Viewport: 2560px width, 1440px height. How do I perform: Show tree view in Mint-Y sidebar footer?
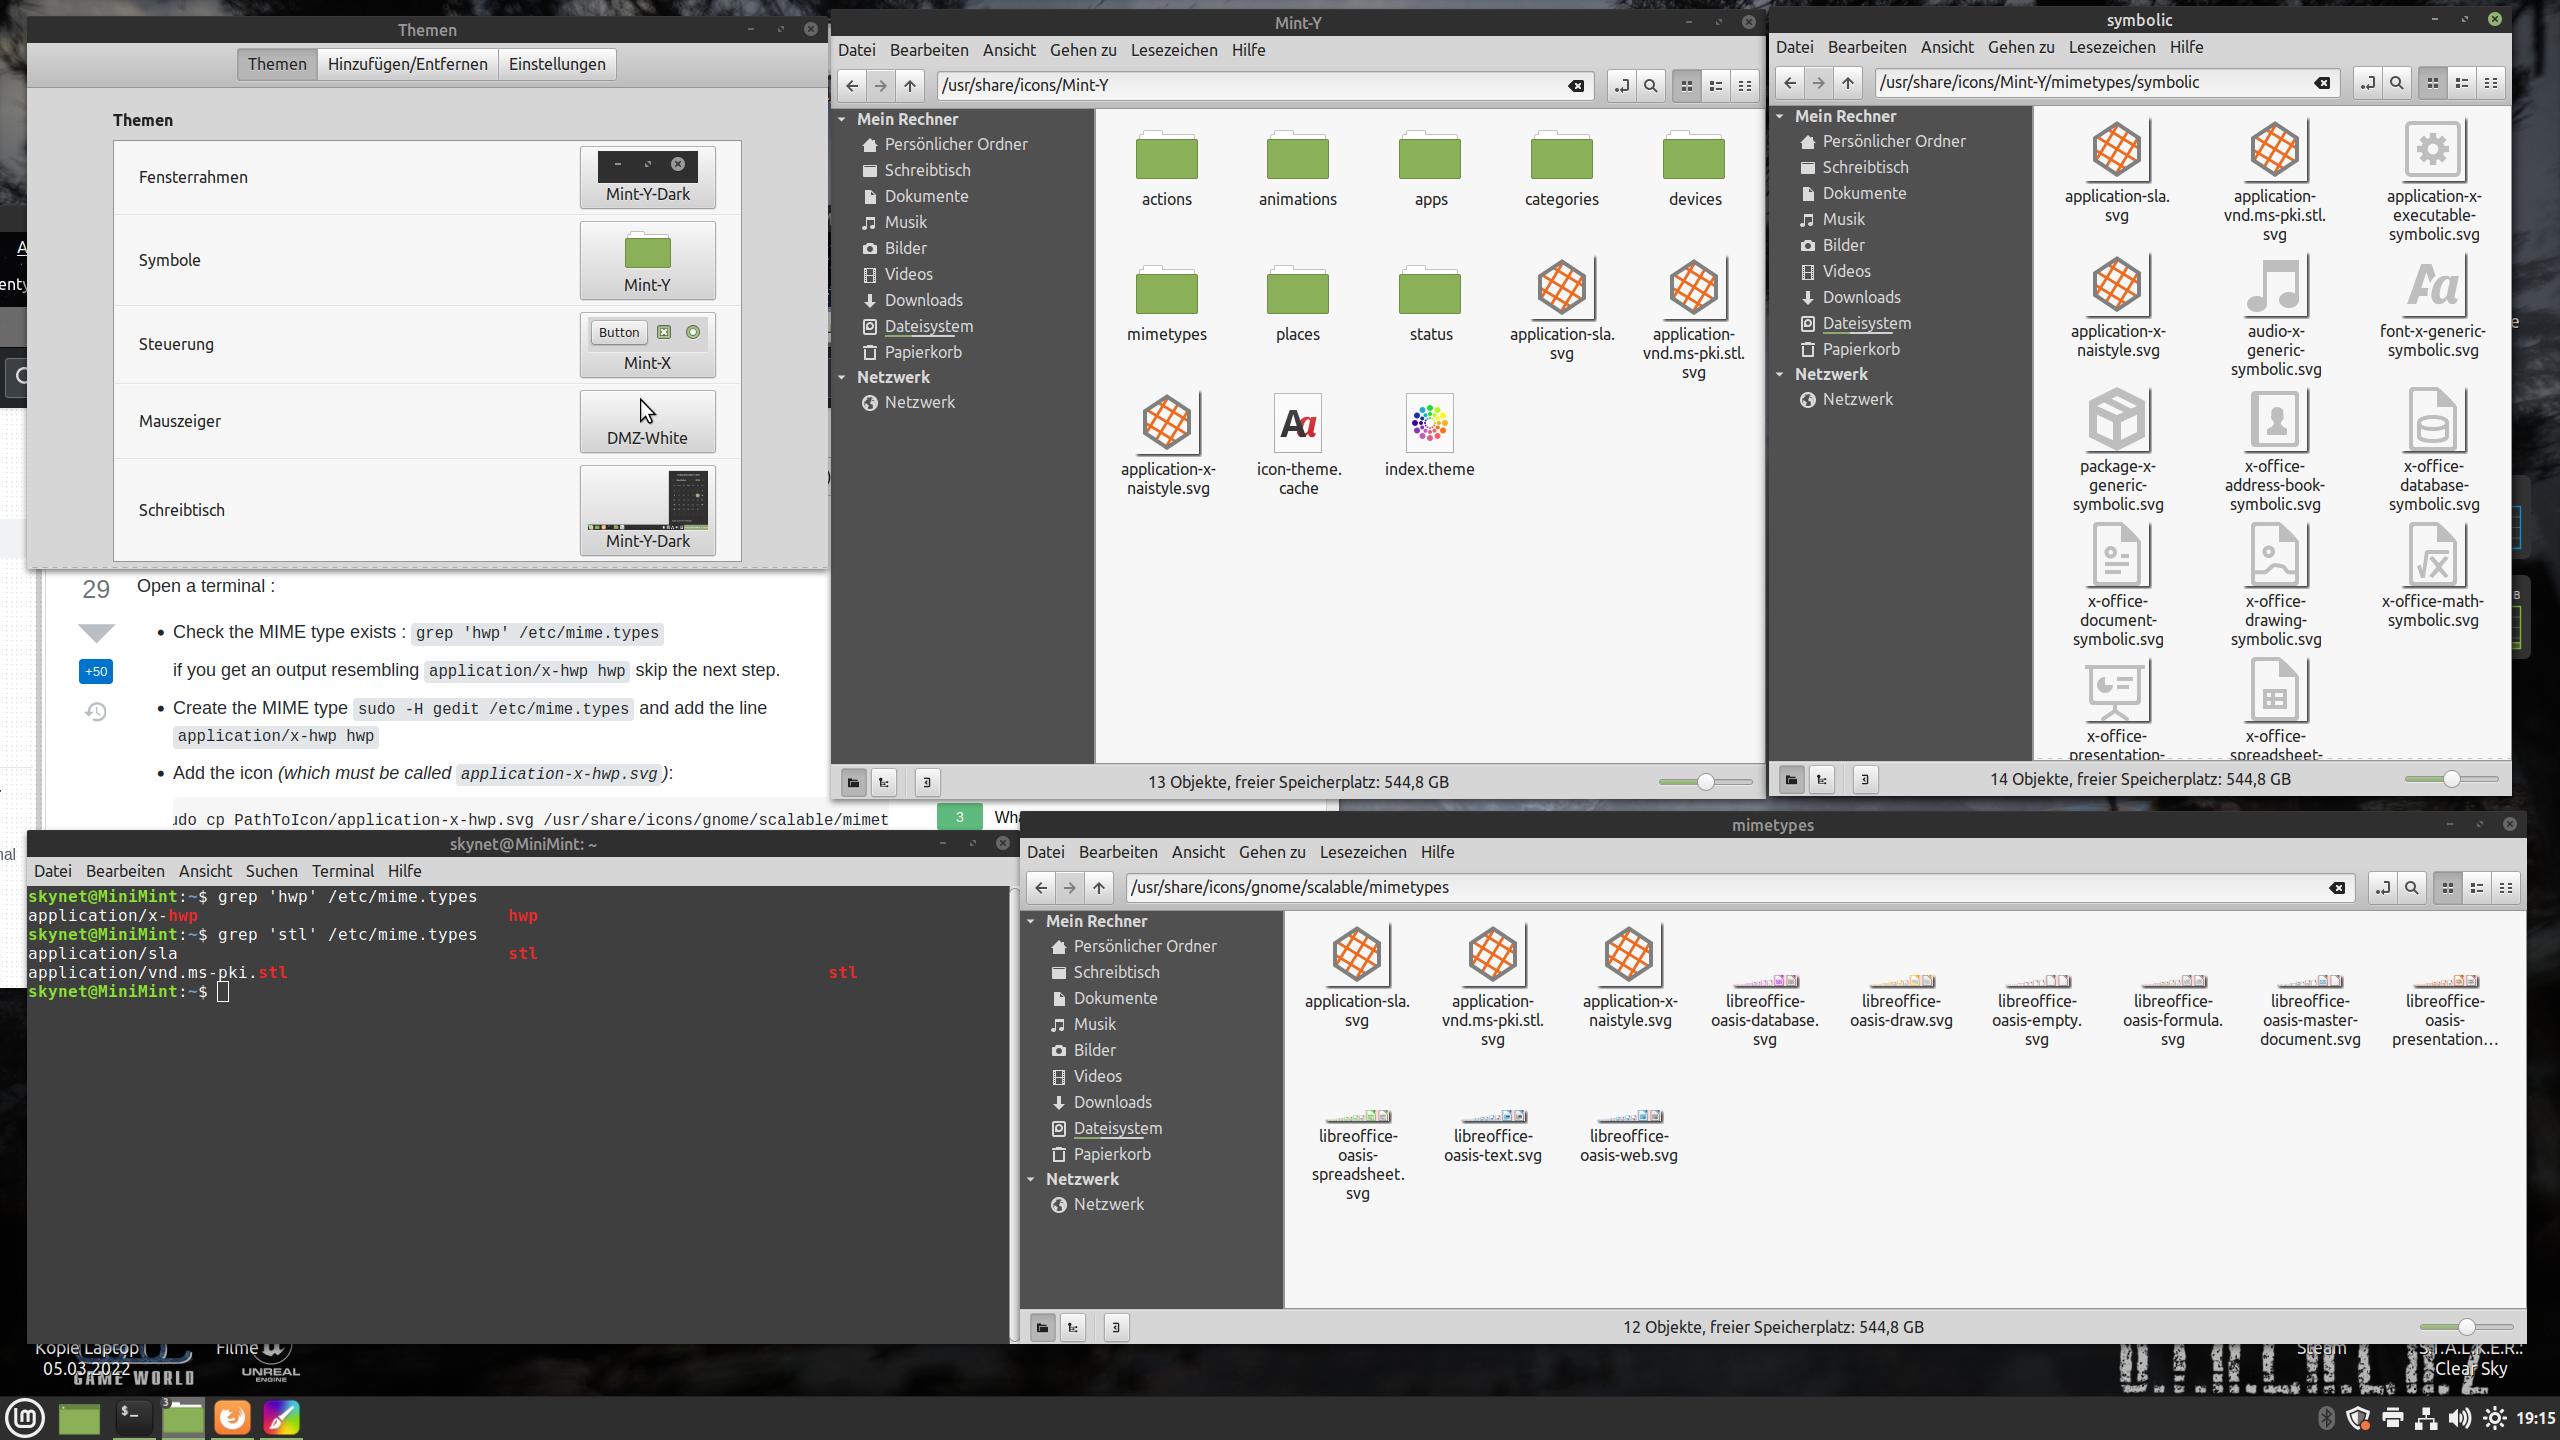883,783
